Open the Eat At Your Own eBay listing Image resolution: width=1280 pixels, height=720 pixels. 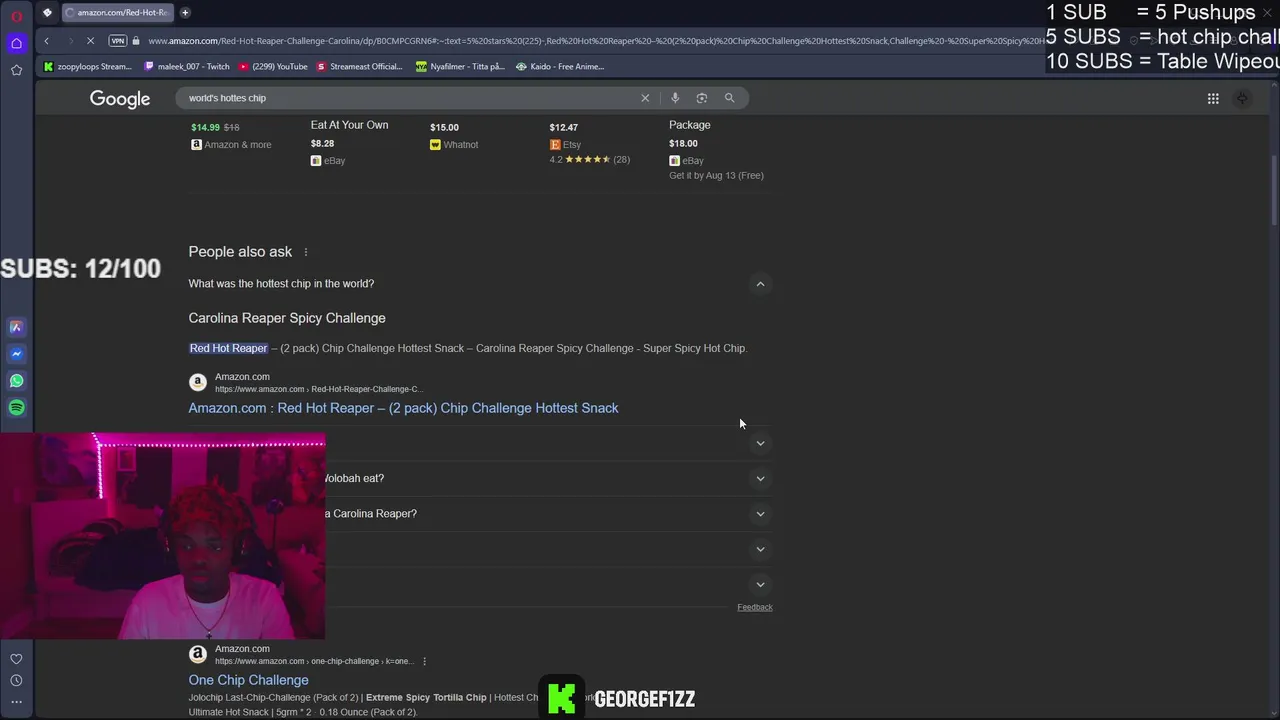[349, 142]
